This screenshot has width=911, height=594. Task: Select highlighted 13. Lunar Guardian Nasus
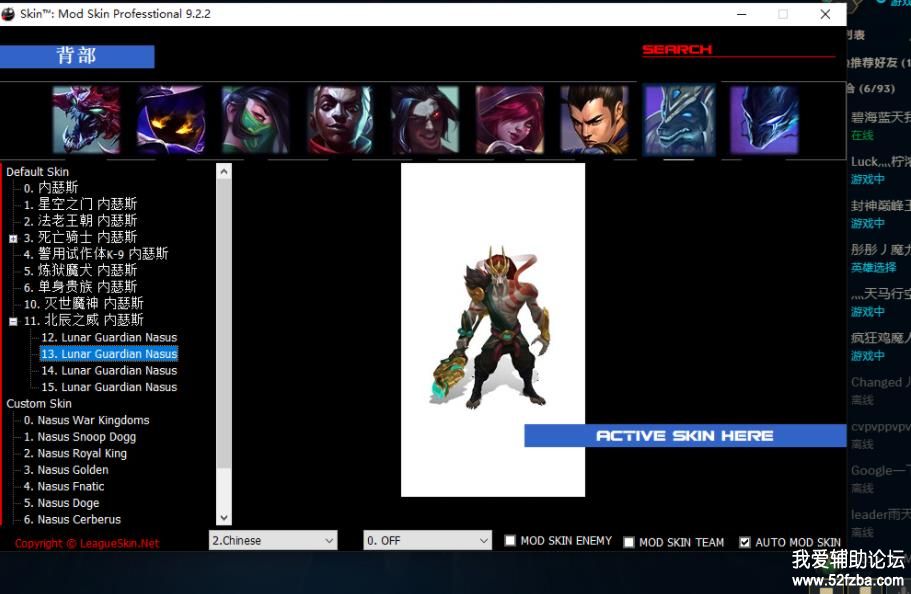pyautogui.click(x=109, y=354)
